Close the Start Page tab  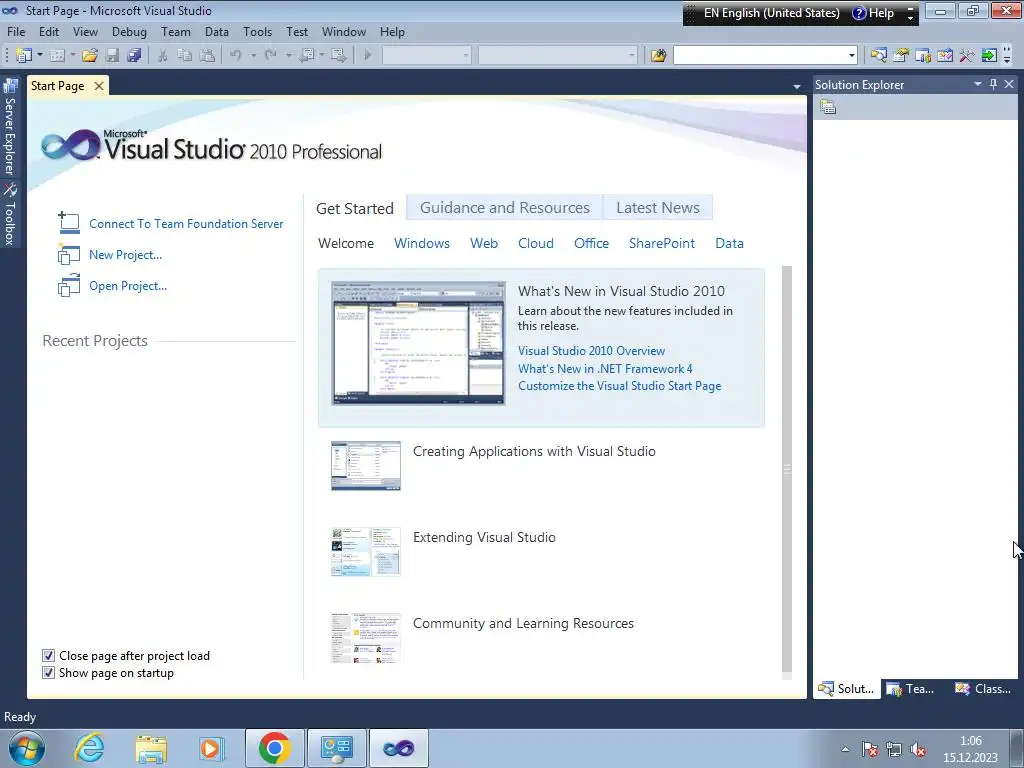[99, 86]
